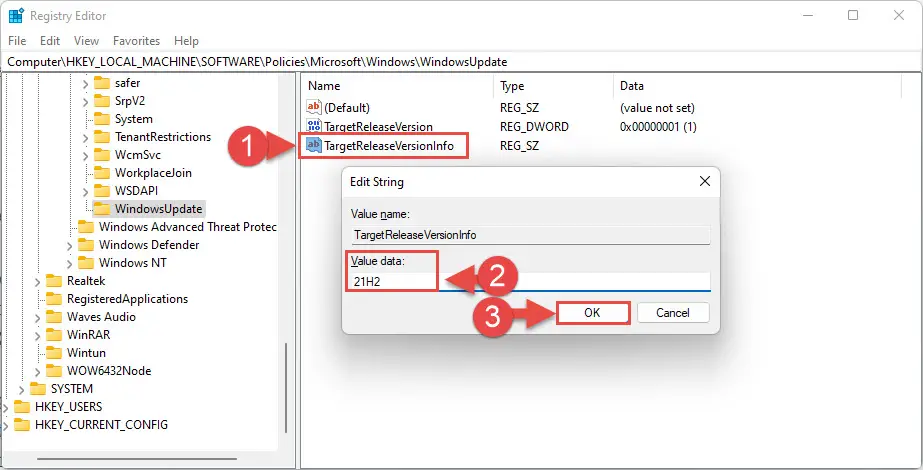This screenshot has width=923, height=470.
Task: Select the HKEY_CURRENT_CONFIG folder icon
Action: [22, 424]
